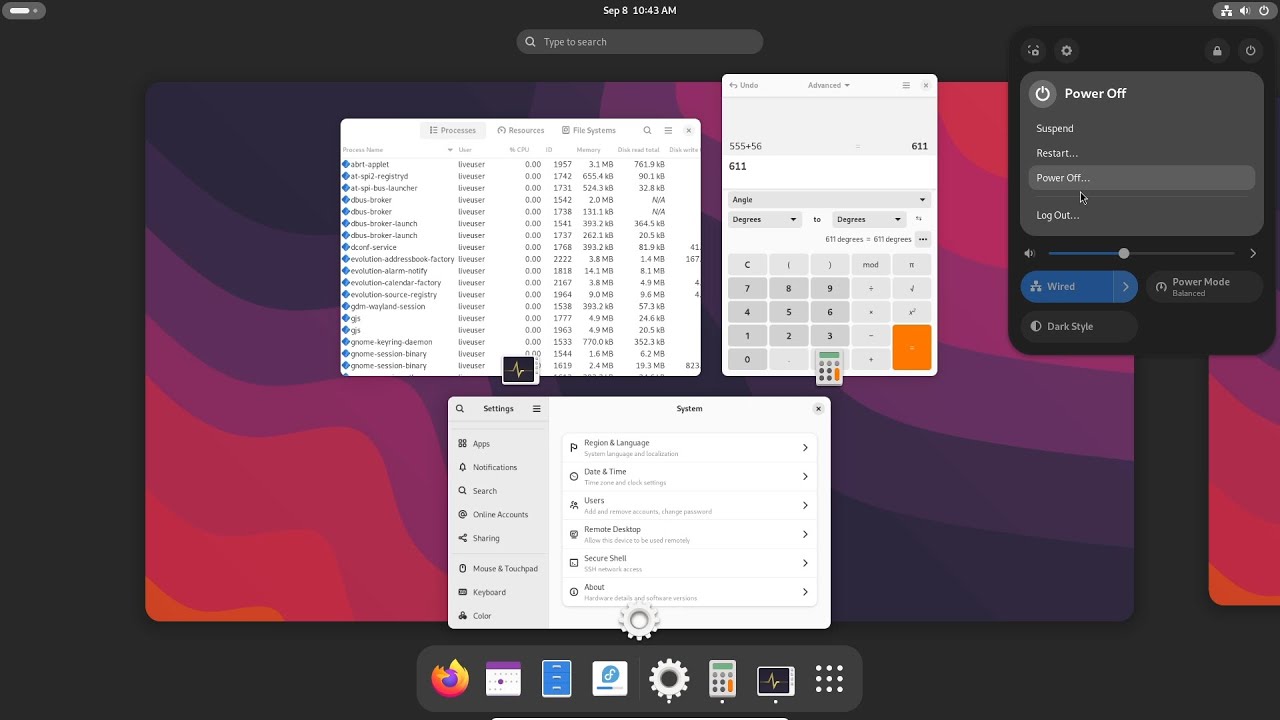Image resolution: width=1280 pixels, height=720 pixels.
Task: Take a screenshot from the quick settings panel
Action: (x=1034, y=51)
